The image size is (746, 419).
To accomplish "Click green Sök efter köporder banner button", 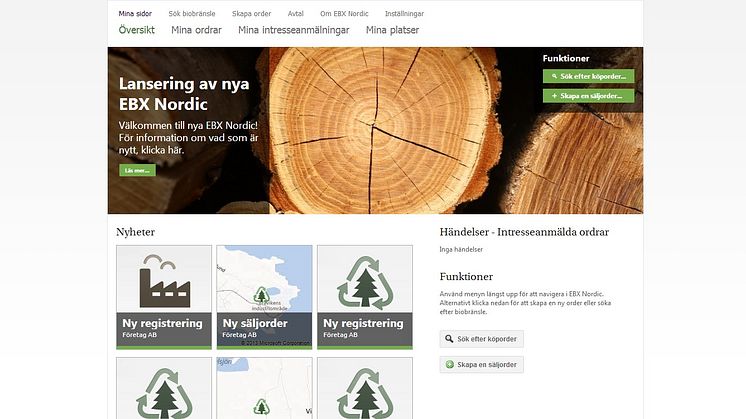I will coord(588,76).
